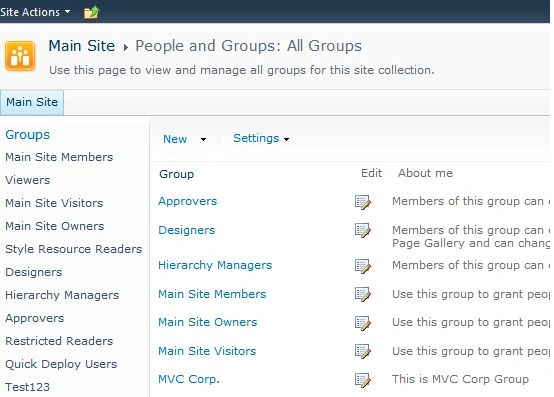This screenshot has height=397, width=554.
Task: Open Style Resource Readers in sidebar
Action: pos(73,249)
